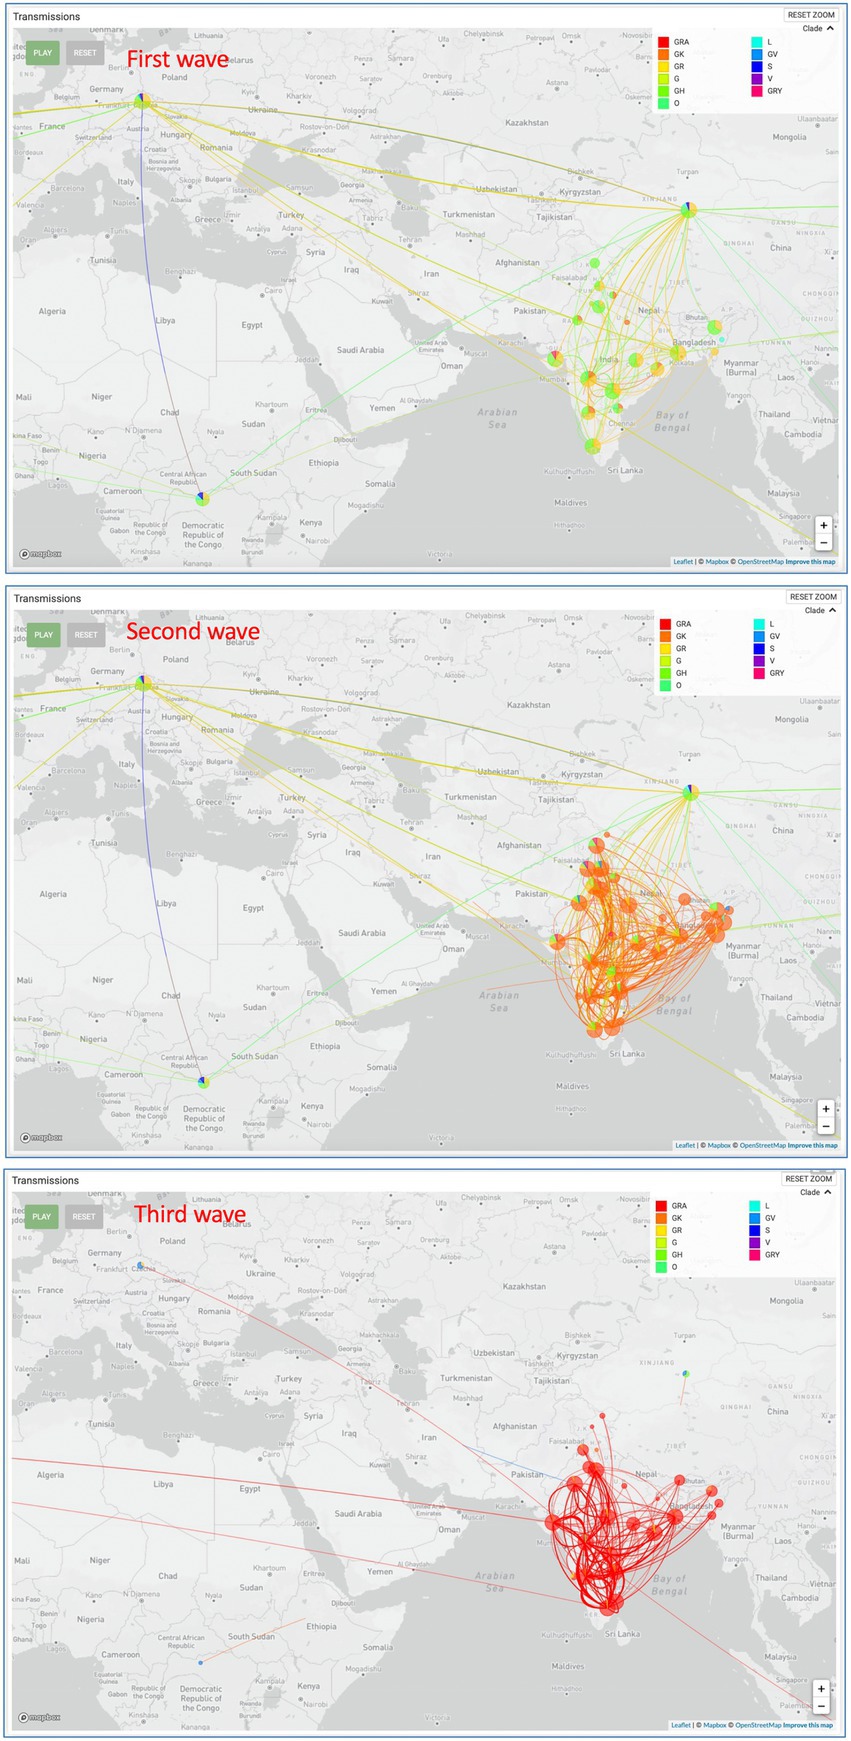The width and height of the screenshot is (851, 1741).
Task: Collapse the Clade legend on Second wave map
Action: (820, 610)
